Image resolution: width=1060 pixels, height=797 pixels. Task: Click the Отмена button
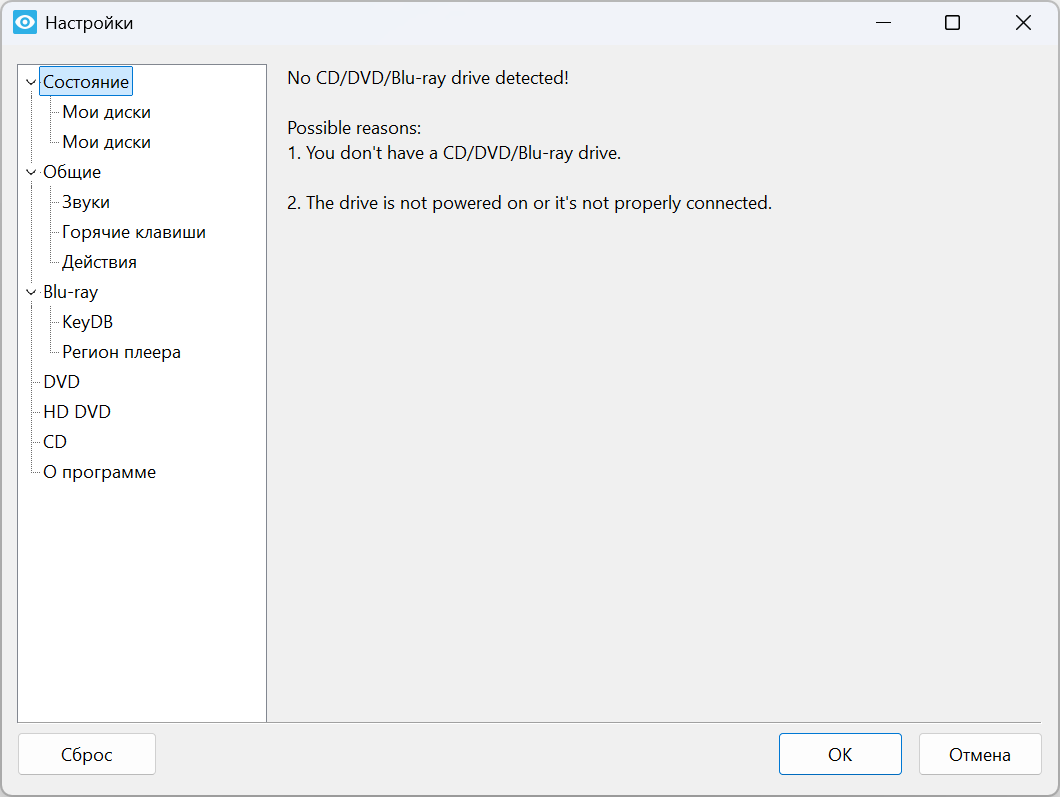pos(980,755)
